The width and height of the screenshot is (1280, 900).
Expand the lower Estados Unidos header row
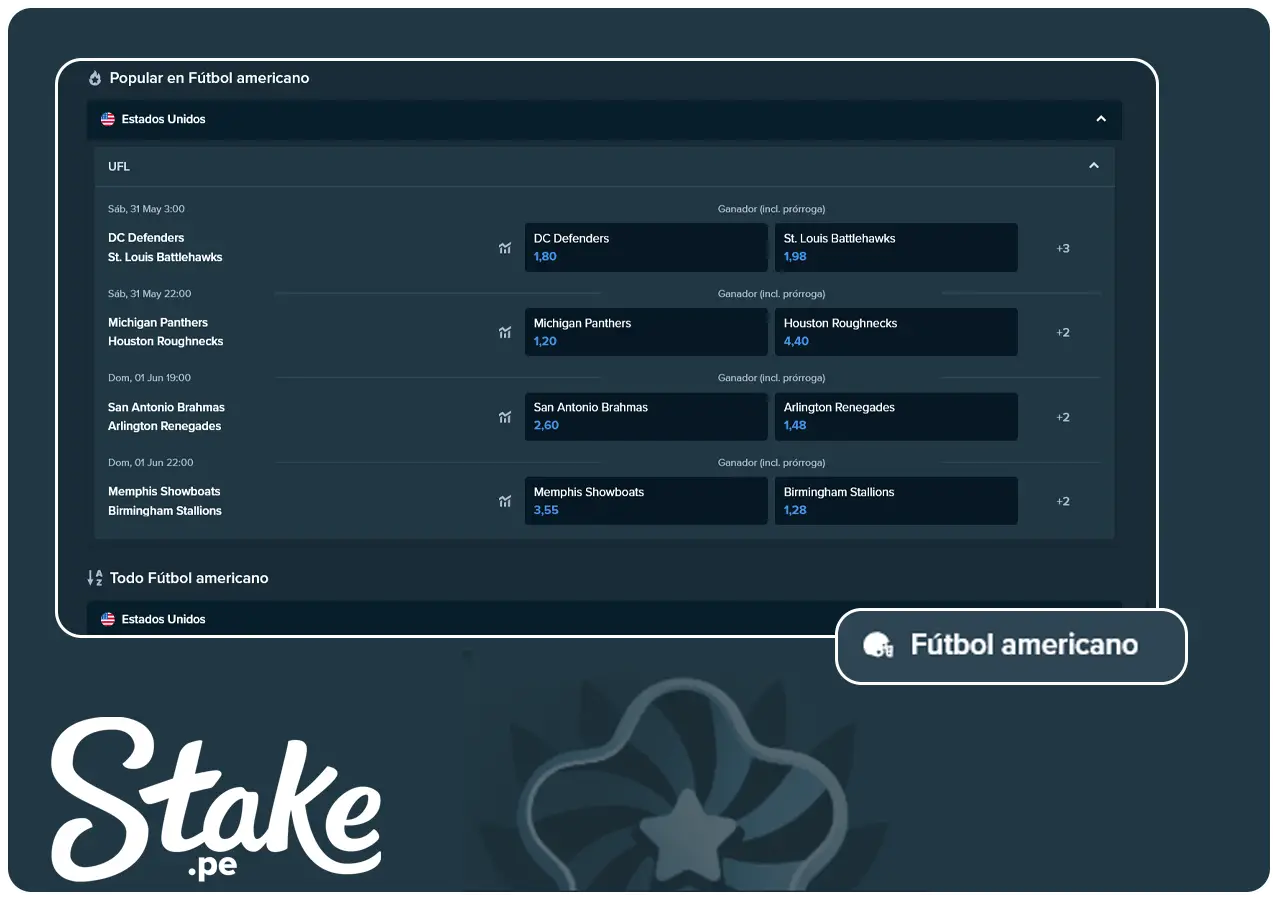coord(604,618)
